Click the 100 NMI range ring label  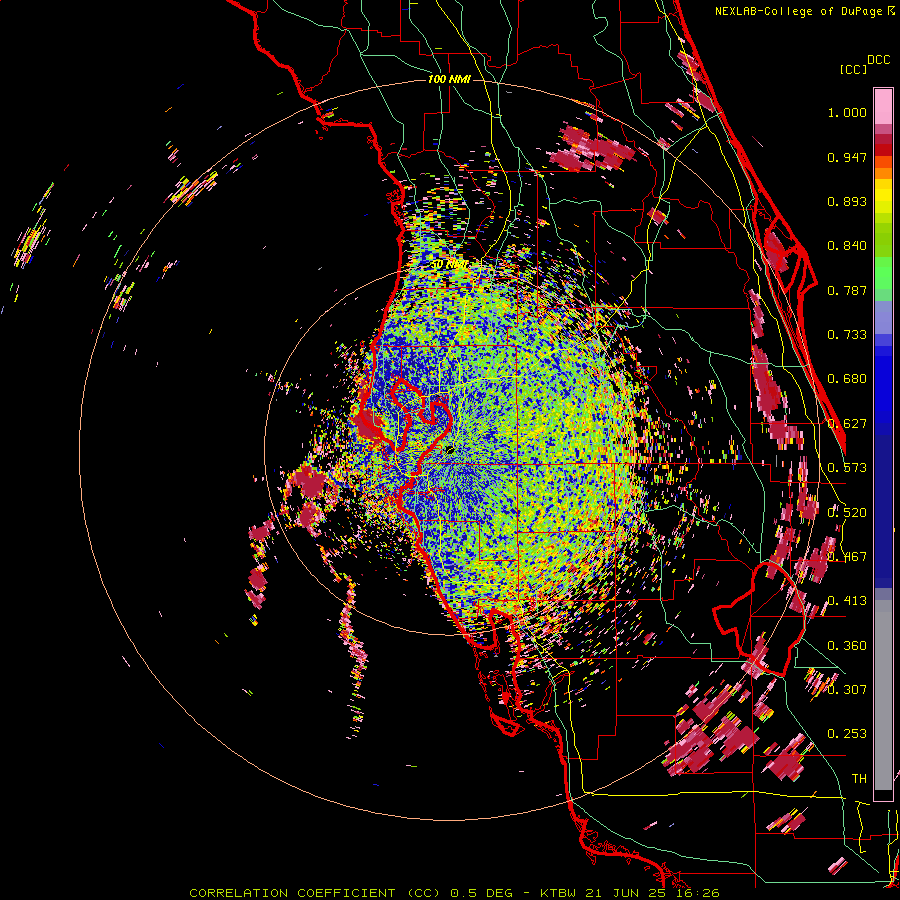click(449, 79)
